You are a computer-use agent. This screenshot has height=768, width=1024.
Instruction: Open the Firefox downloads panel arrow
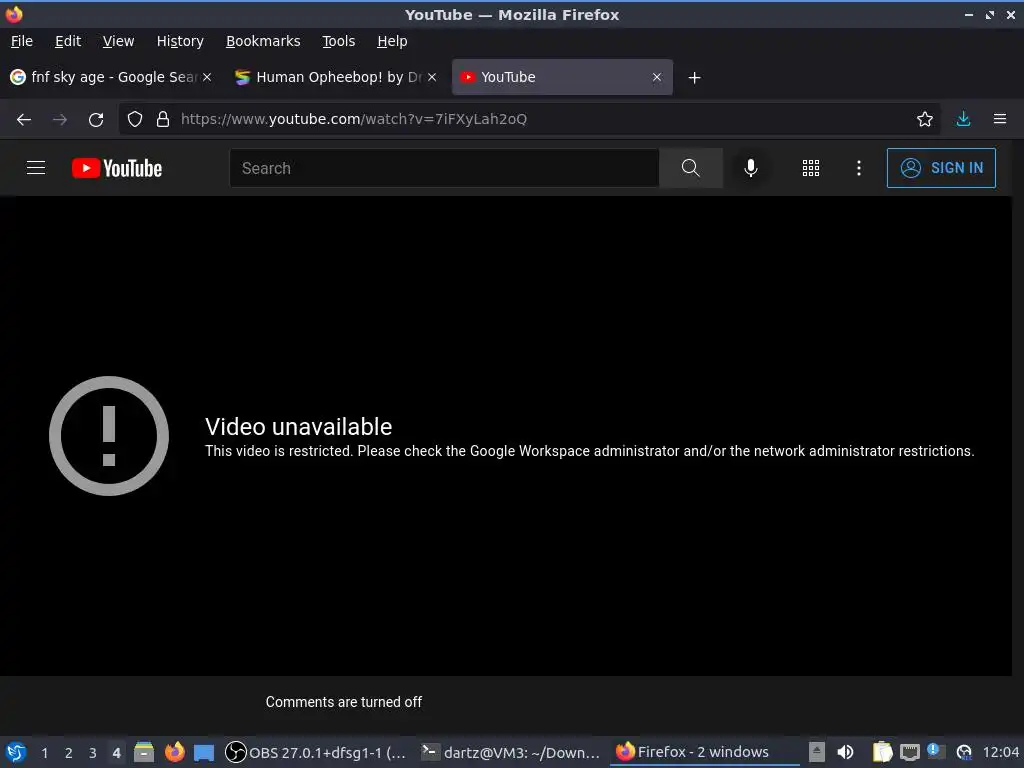pyautogui.click(x=963, y=119)
